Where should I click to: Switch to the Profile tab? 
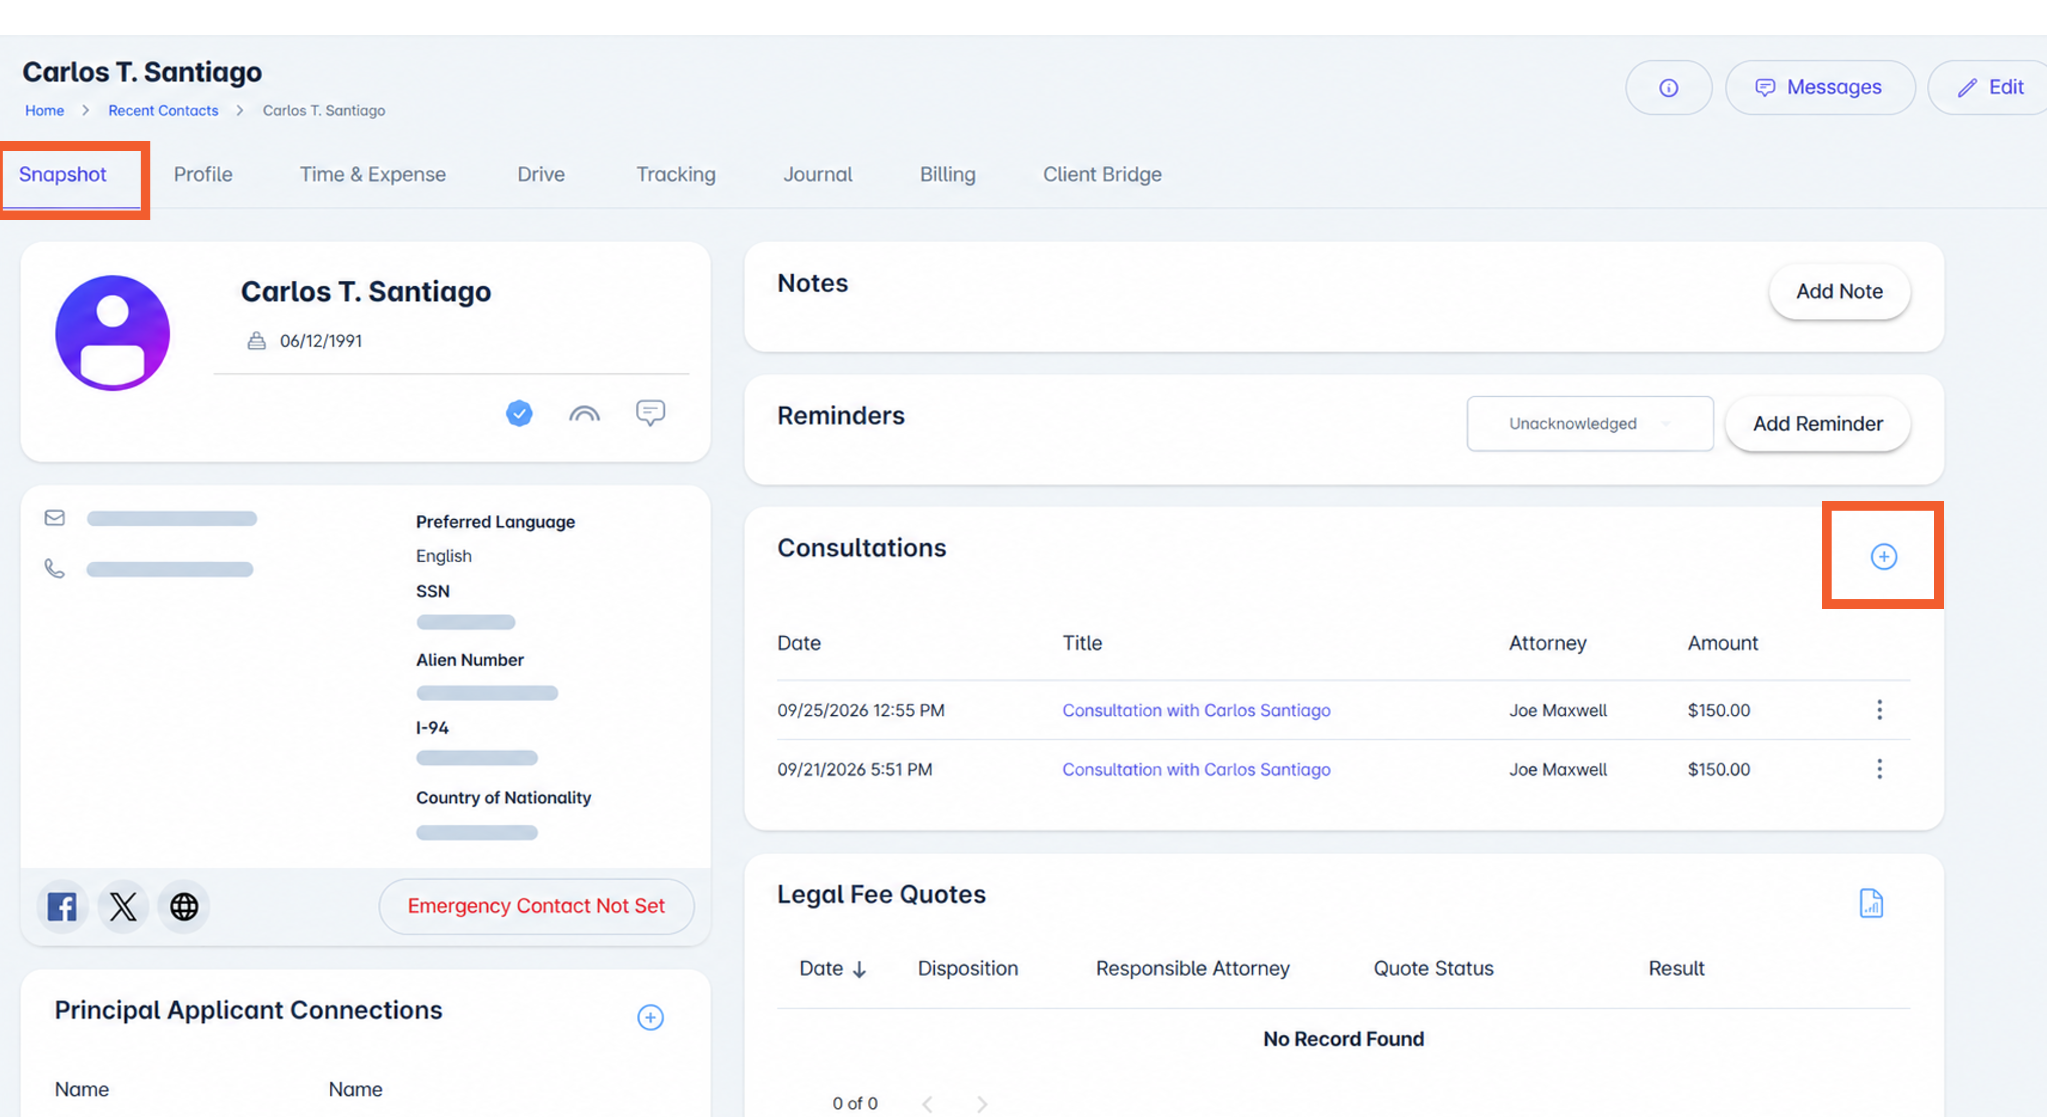[x=203, y=175]
